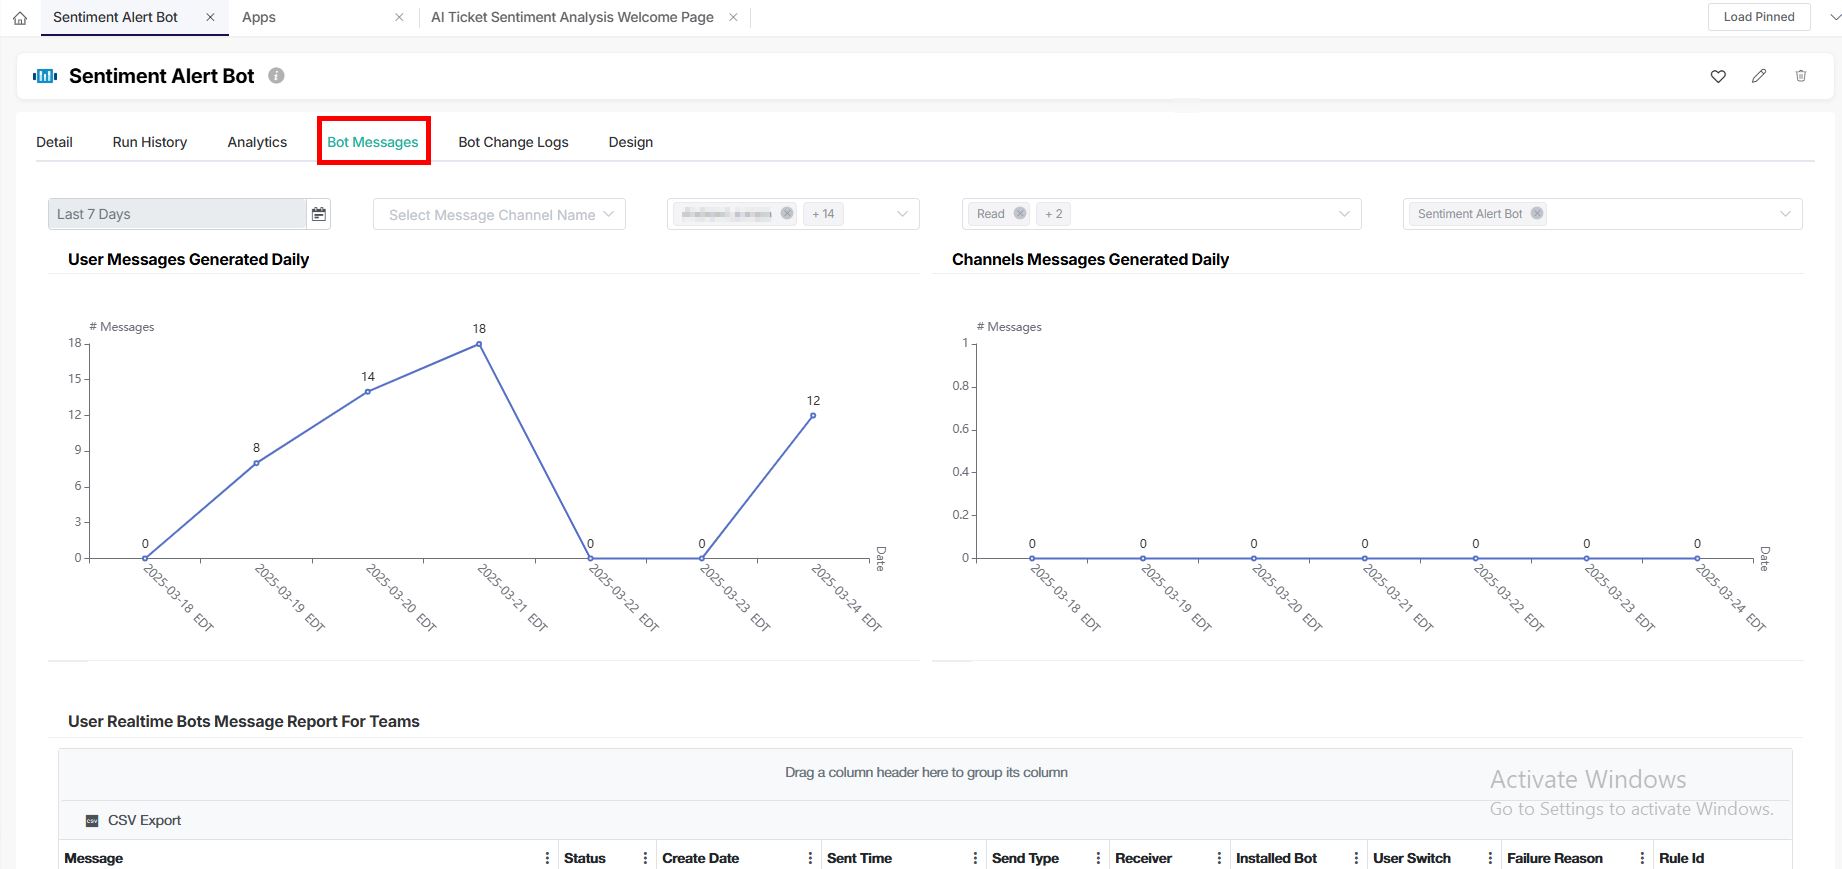Click the home icon in tab bar

coord(20,18)
